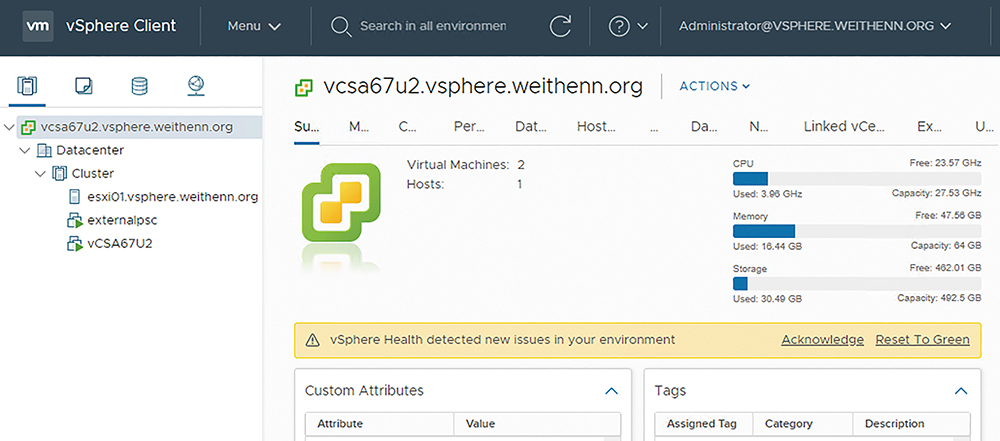1000x441 pixels.
Task: Open the N... networks tab
Action: 759,126
